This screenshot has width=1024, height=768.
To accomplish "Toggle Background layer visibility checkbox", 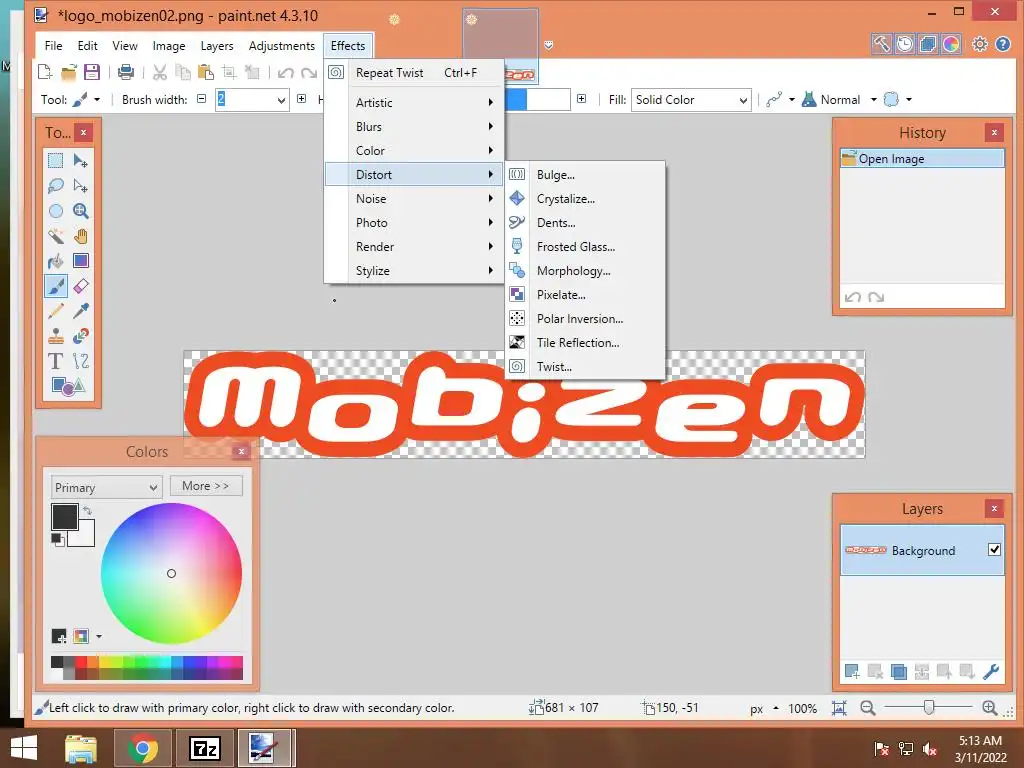I will (x=994, y=550).
